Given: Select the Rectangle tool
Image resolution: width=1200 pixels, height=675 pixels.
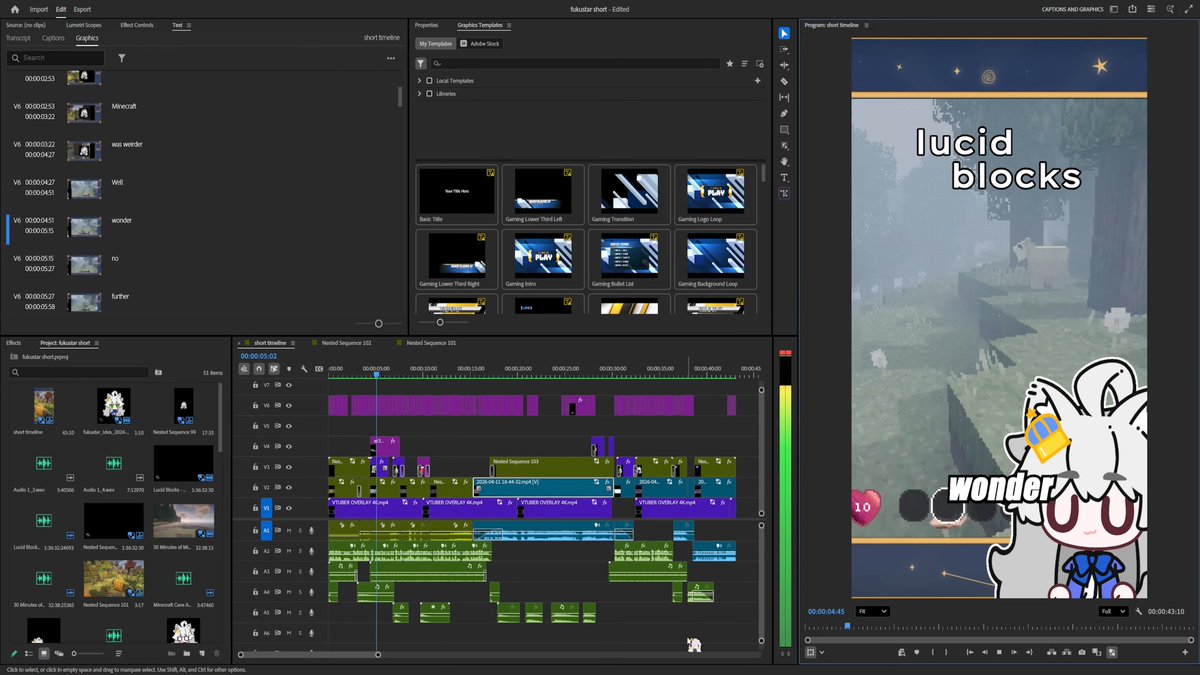Looking at the screenshot, I should (x=784, y=129).
